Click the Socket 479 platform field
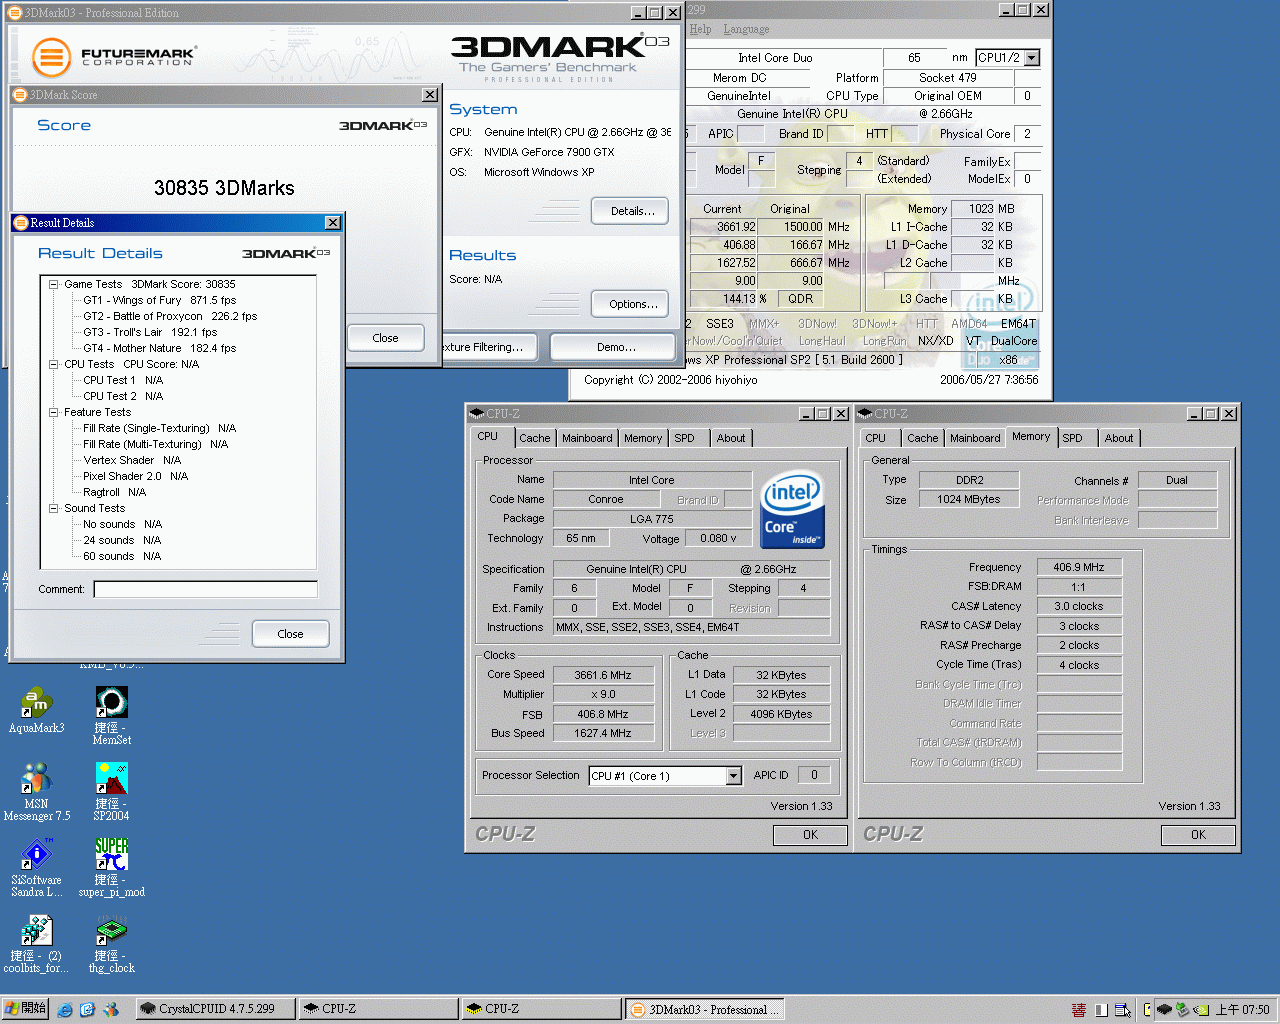Screen dimensions: 1280x1024 [x=947, y=78]
